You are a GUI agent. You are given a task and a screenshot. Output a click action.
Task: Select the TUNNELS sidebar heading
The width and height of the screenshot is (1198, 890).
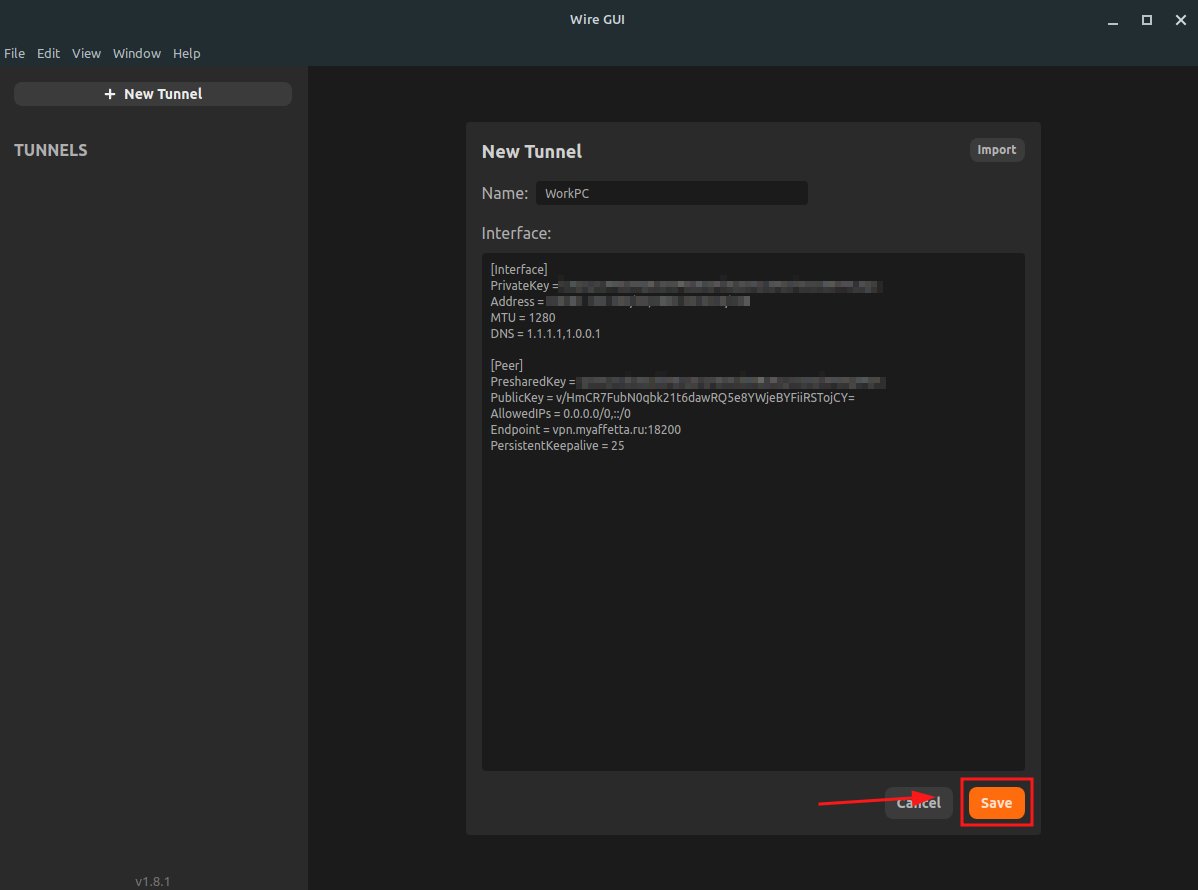pyautogui.click(x=50, y=149)
